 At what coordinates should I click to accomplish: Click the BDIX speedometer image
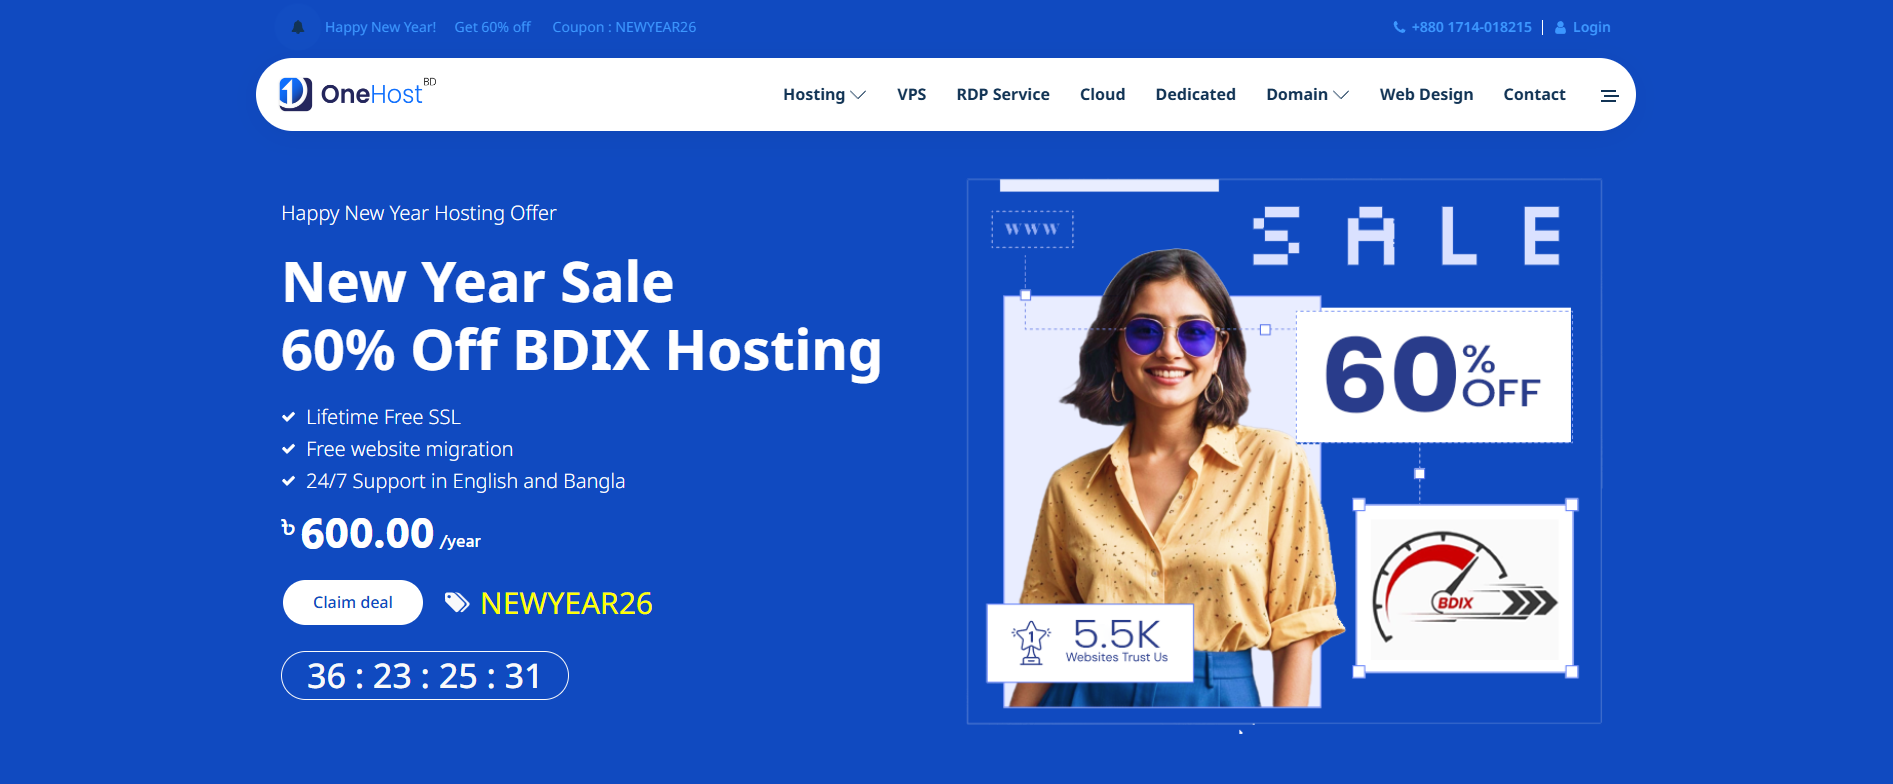coord(1464,589)
